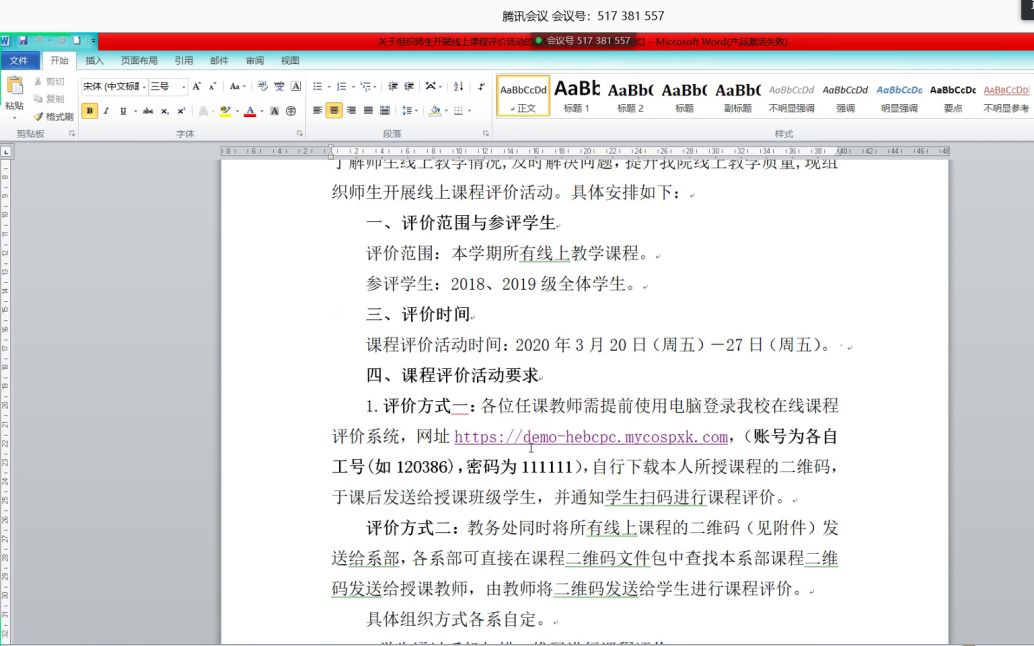Open the line spacing dropdown
1034x646 pixels.
tap(407, 110)
